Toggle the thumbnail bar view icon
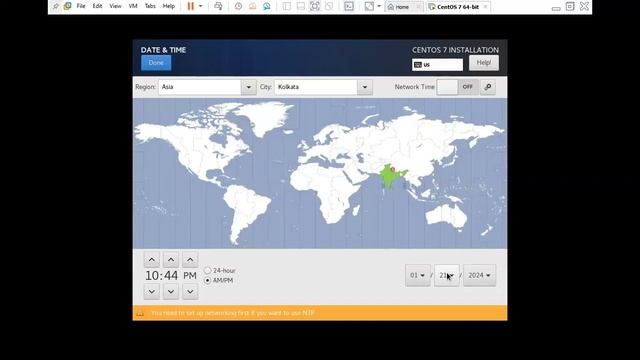640x360 pixels. pyautogui.click(x=301, y=6)
